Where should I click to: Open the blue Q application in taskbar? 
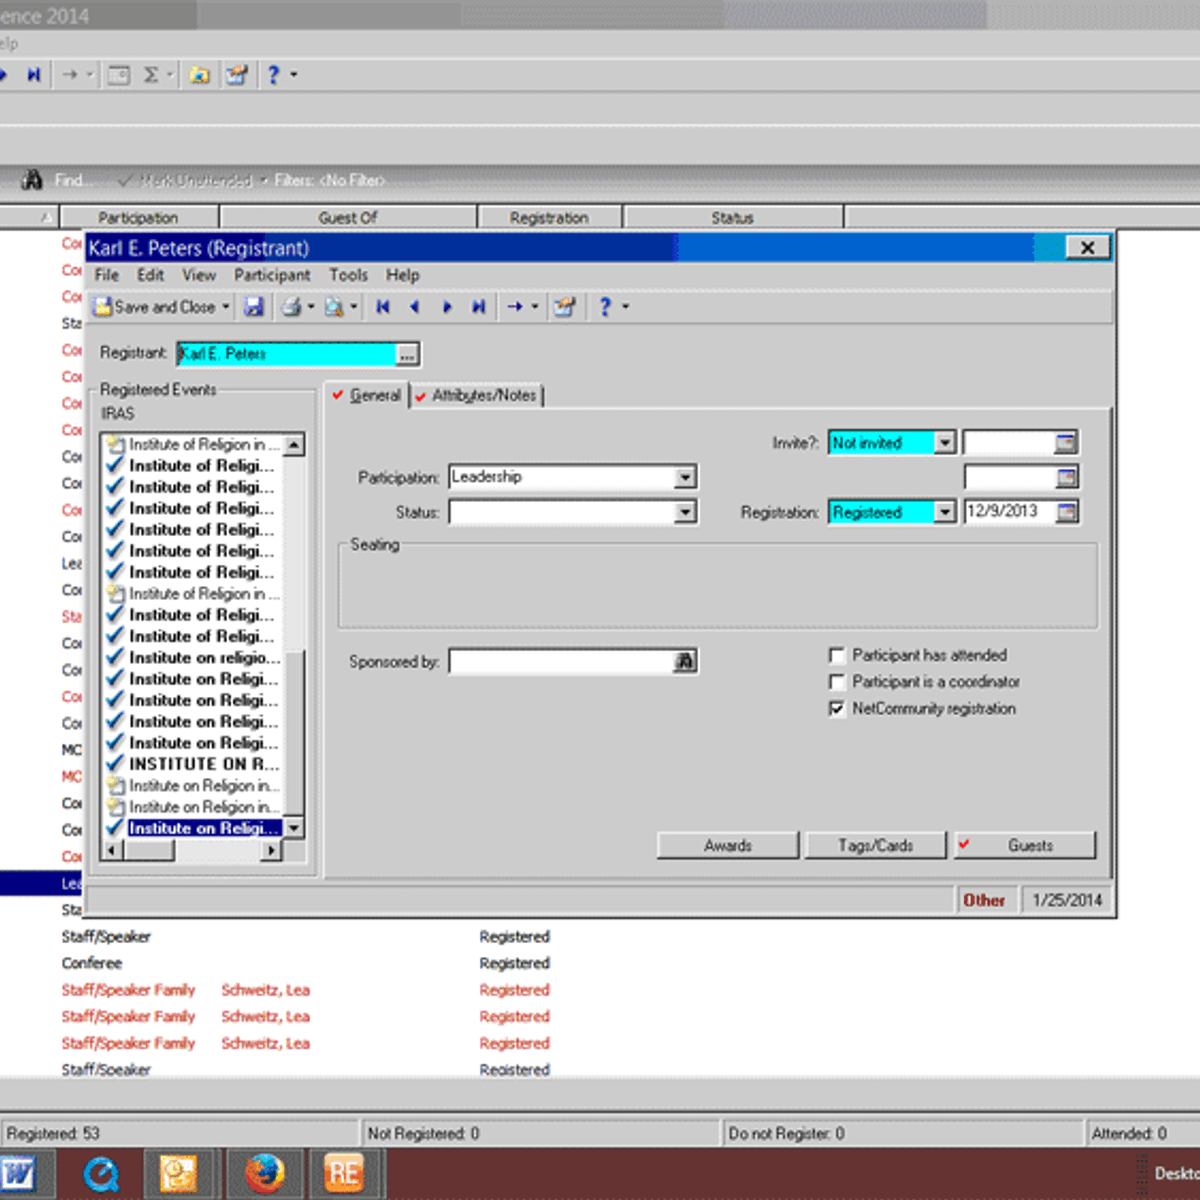[101, 1174]
